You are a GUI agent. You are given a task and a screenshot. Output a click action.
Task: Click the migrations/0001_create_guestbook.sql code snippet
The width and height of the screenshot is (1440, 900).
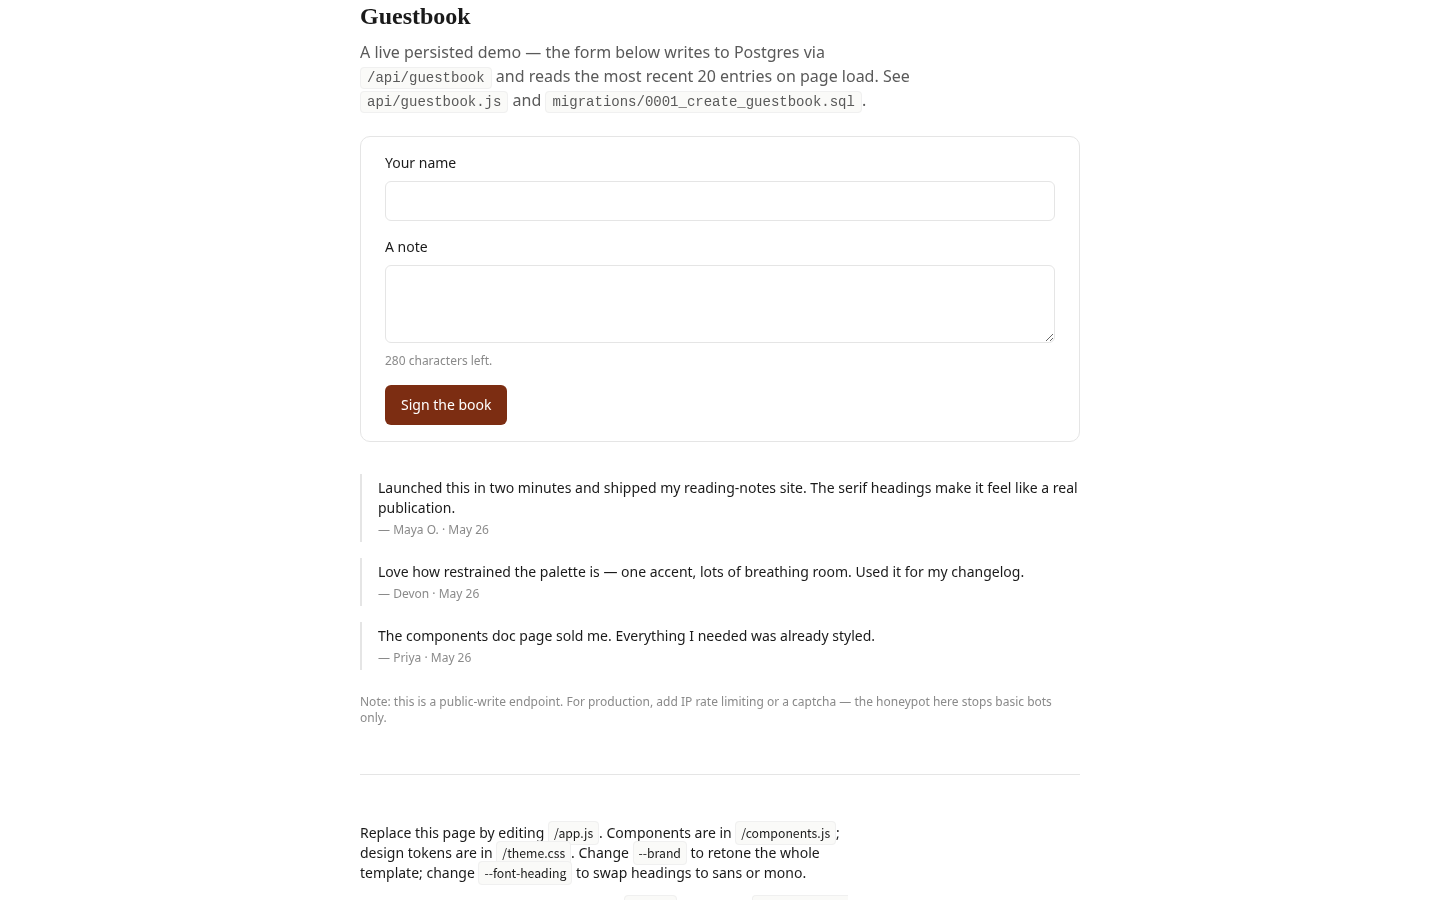703,101
